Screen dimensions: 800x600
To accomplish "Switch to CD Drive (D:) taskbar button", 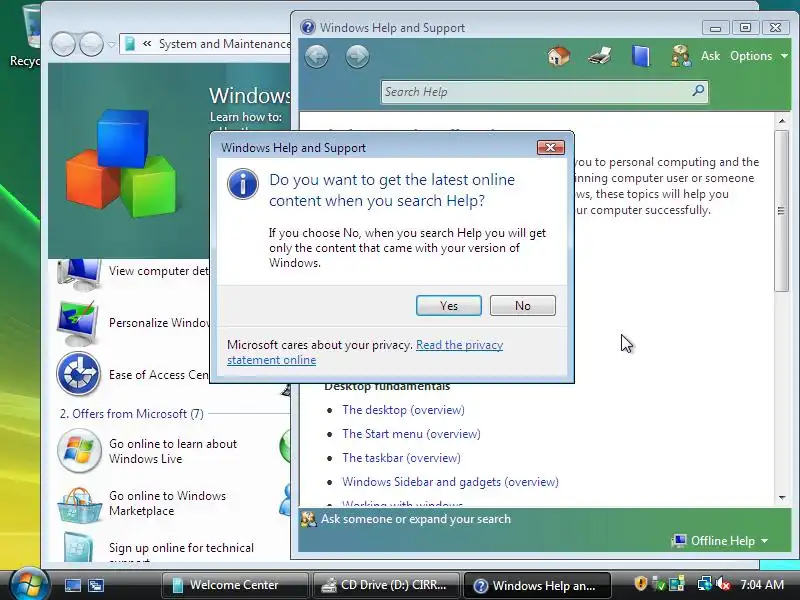I will 385,585.
